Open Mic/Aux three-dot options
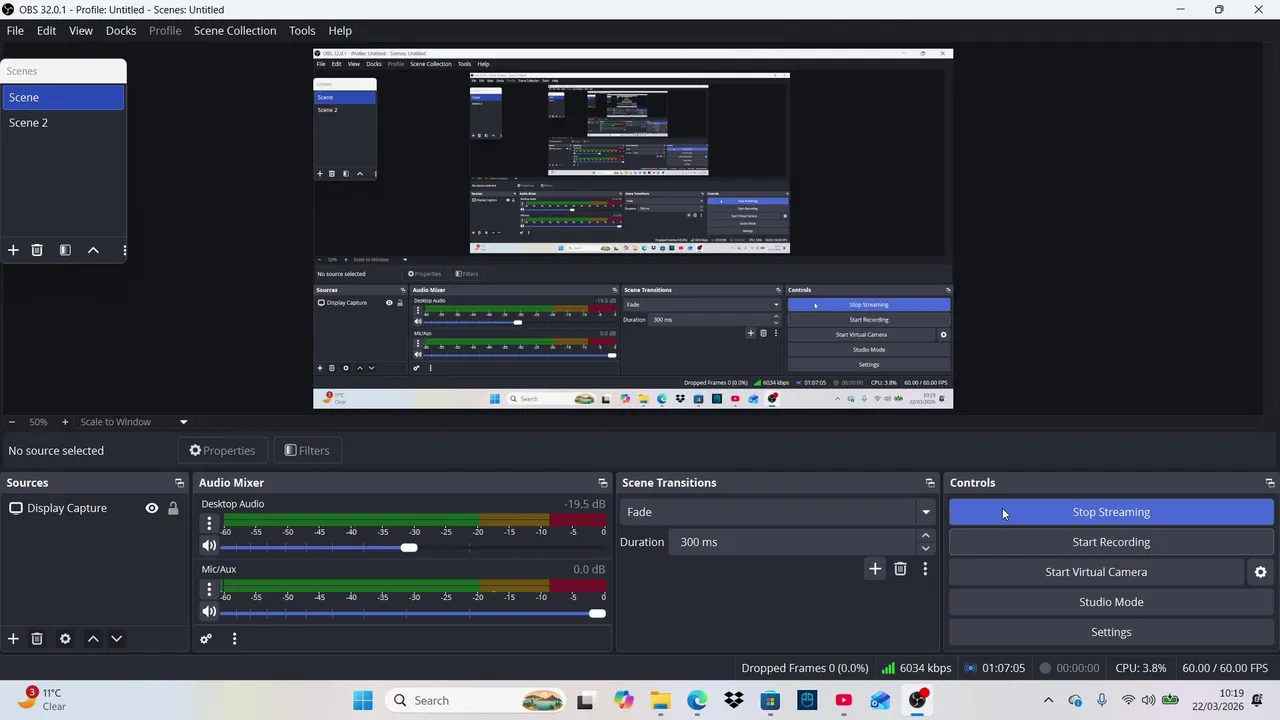 pos(209,589)
